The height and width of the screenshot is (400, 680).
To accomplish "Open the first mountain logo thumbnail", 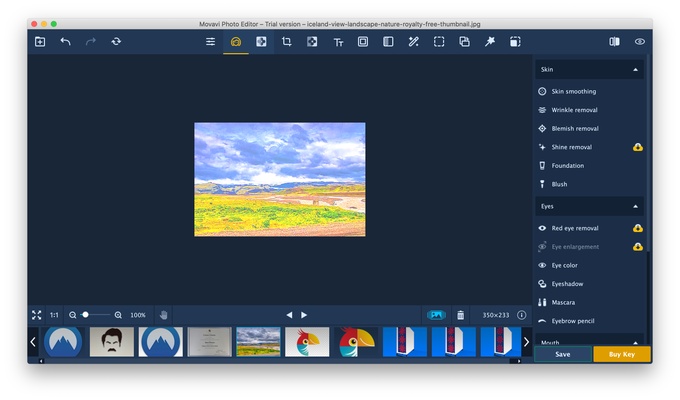I will pos(63,342).
